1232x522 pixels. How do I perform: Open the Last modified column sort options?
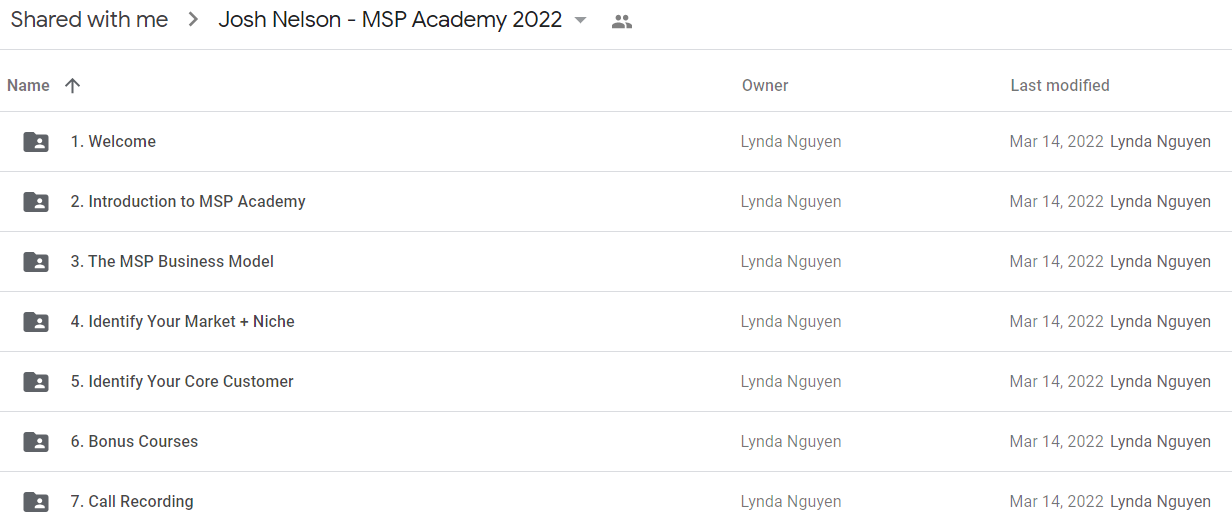pos(1060,86)
